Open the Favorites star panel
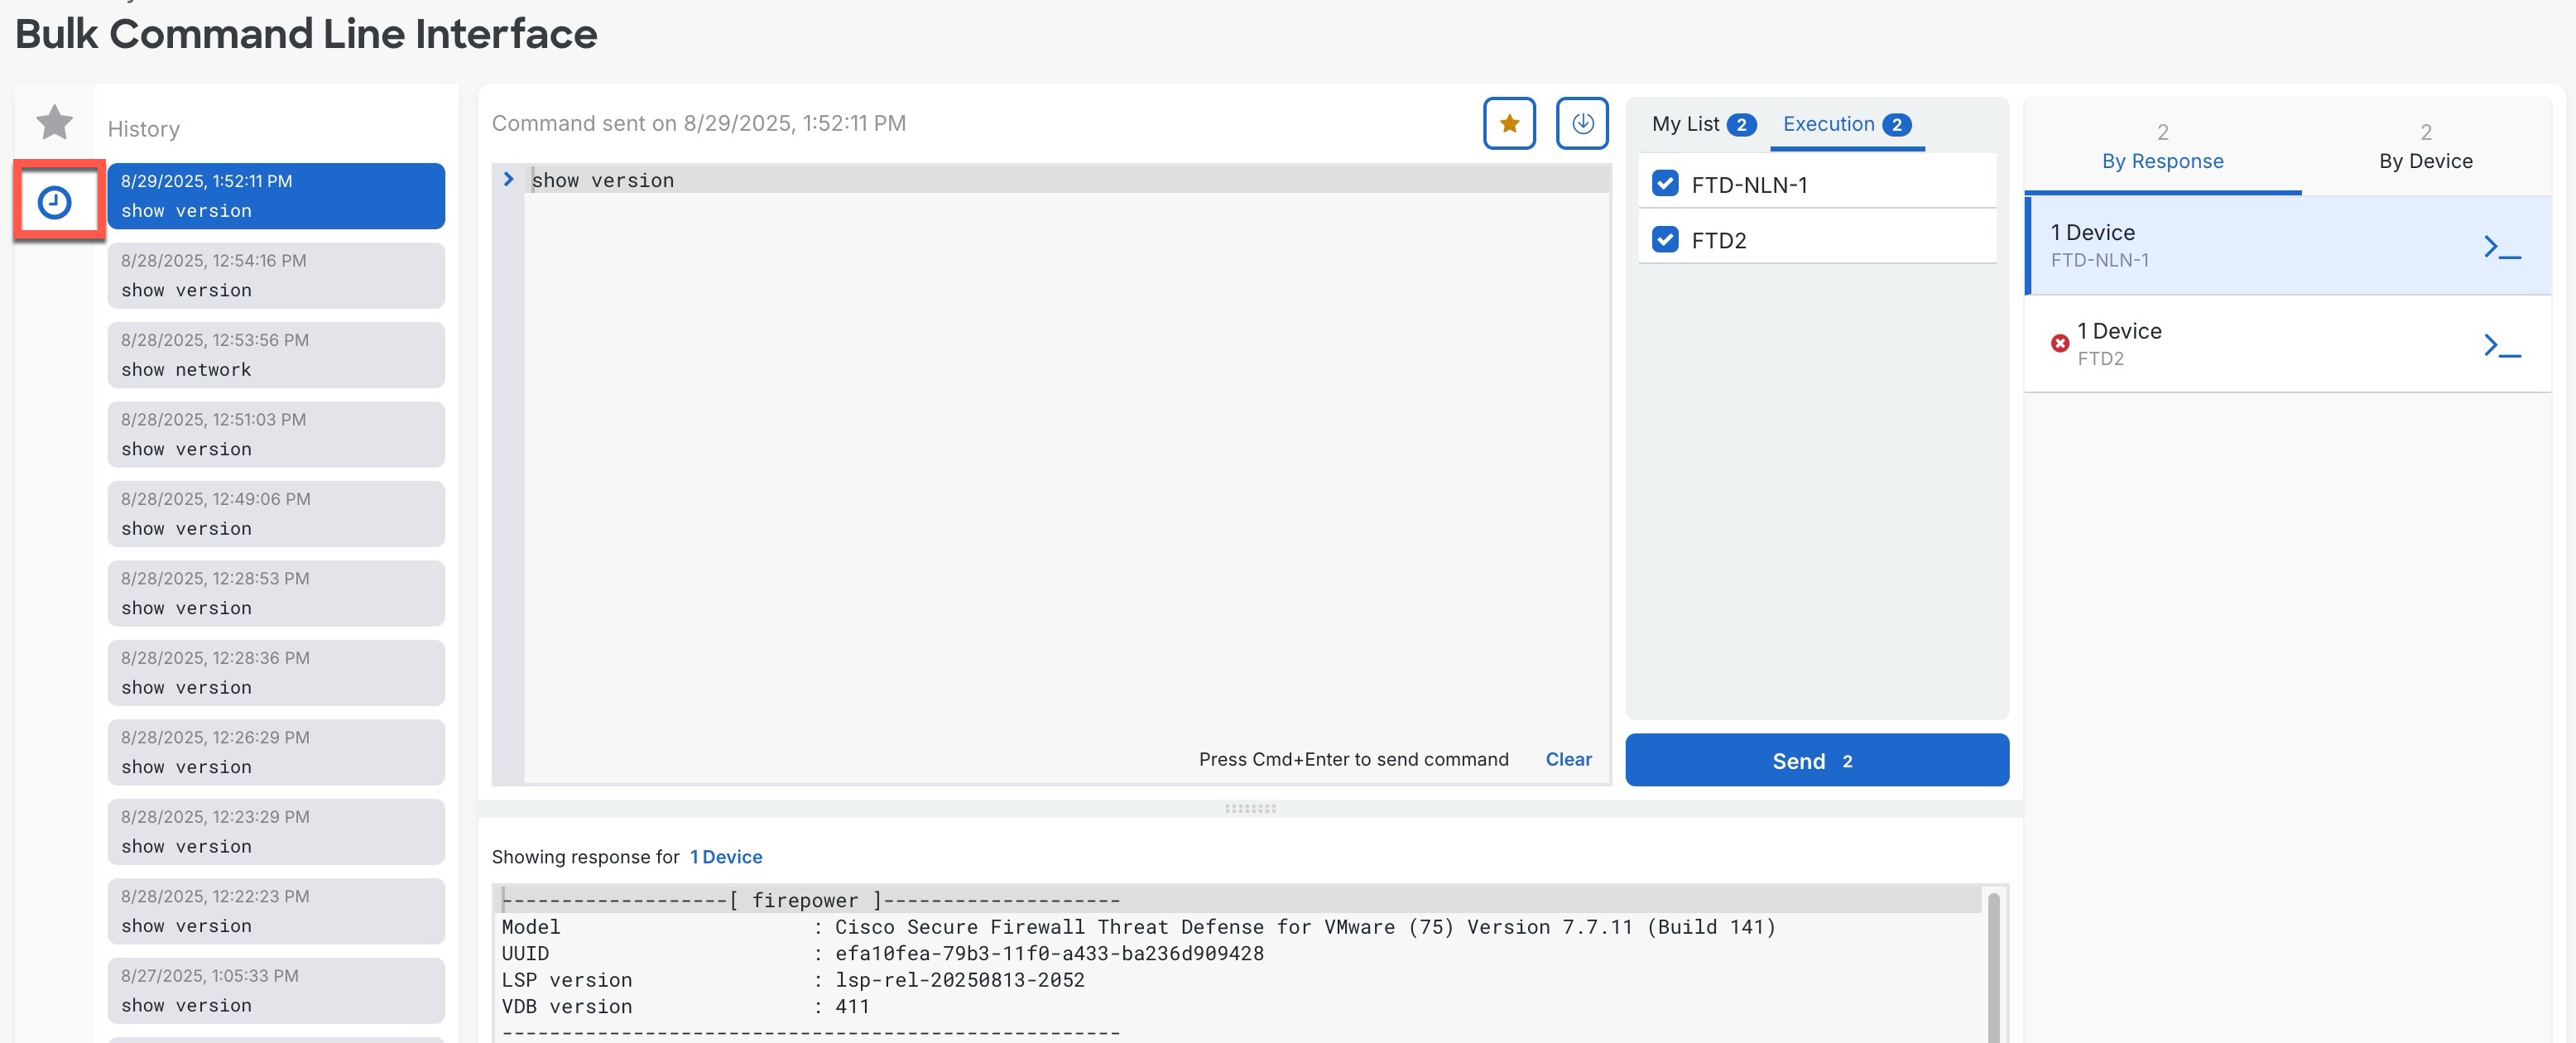 (54, 123)
